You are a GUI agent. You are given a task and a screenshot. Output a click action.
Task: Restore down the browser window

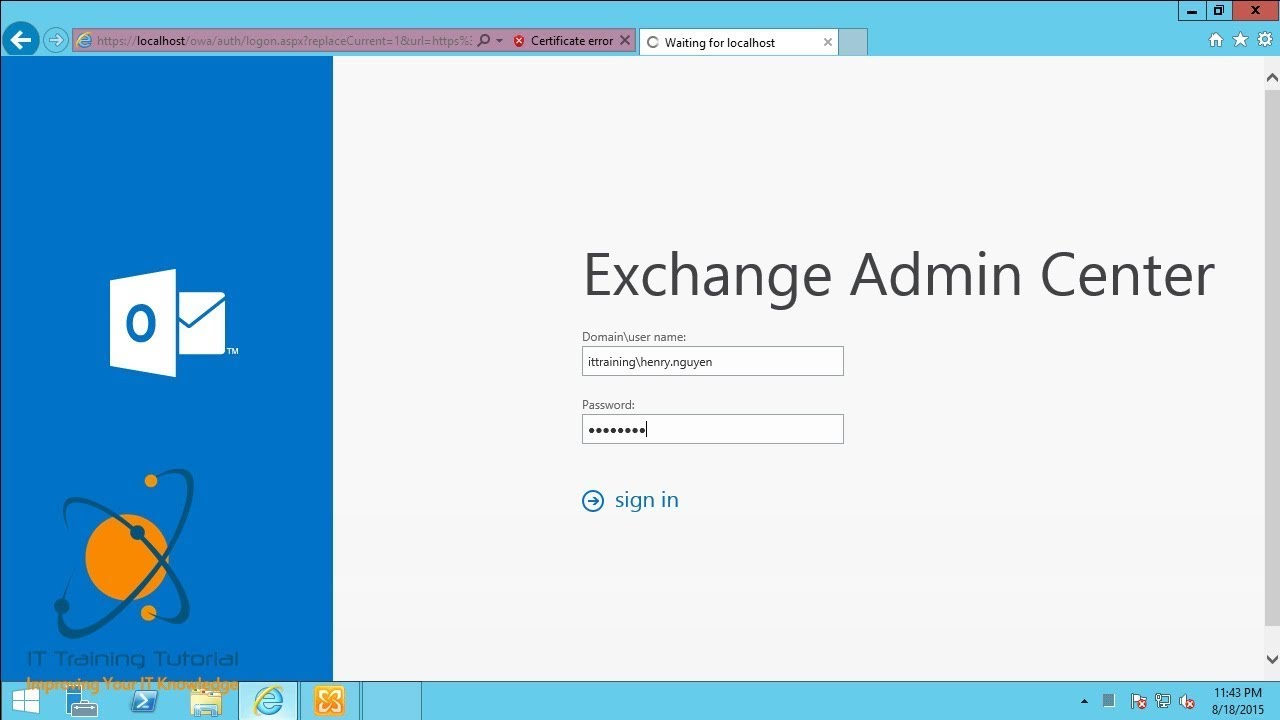[x=1219, y=10]
